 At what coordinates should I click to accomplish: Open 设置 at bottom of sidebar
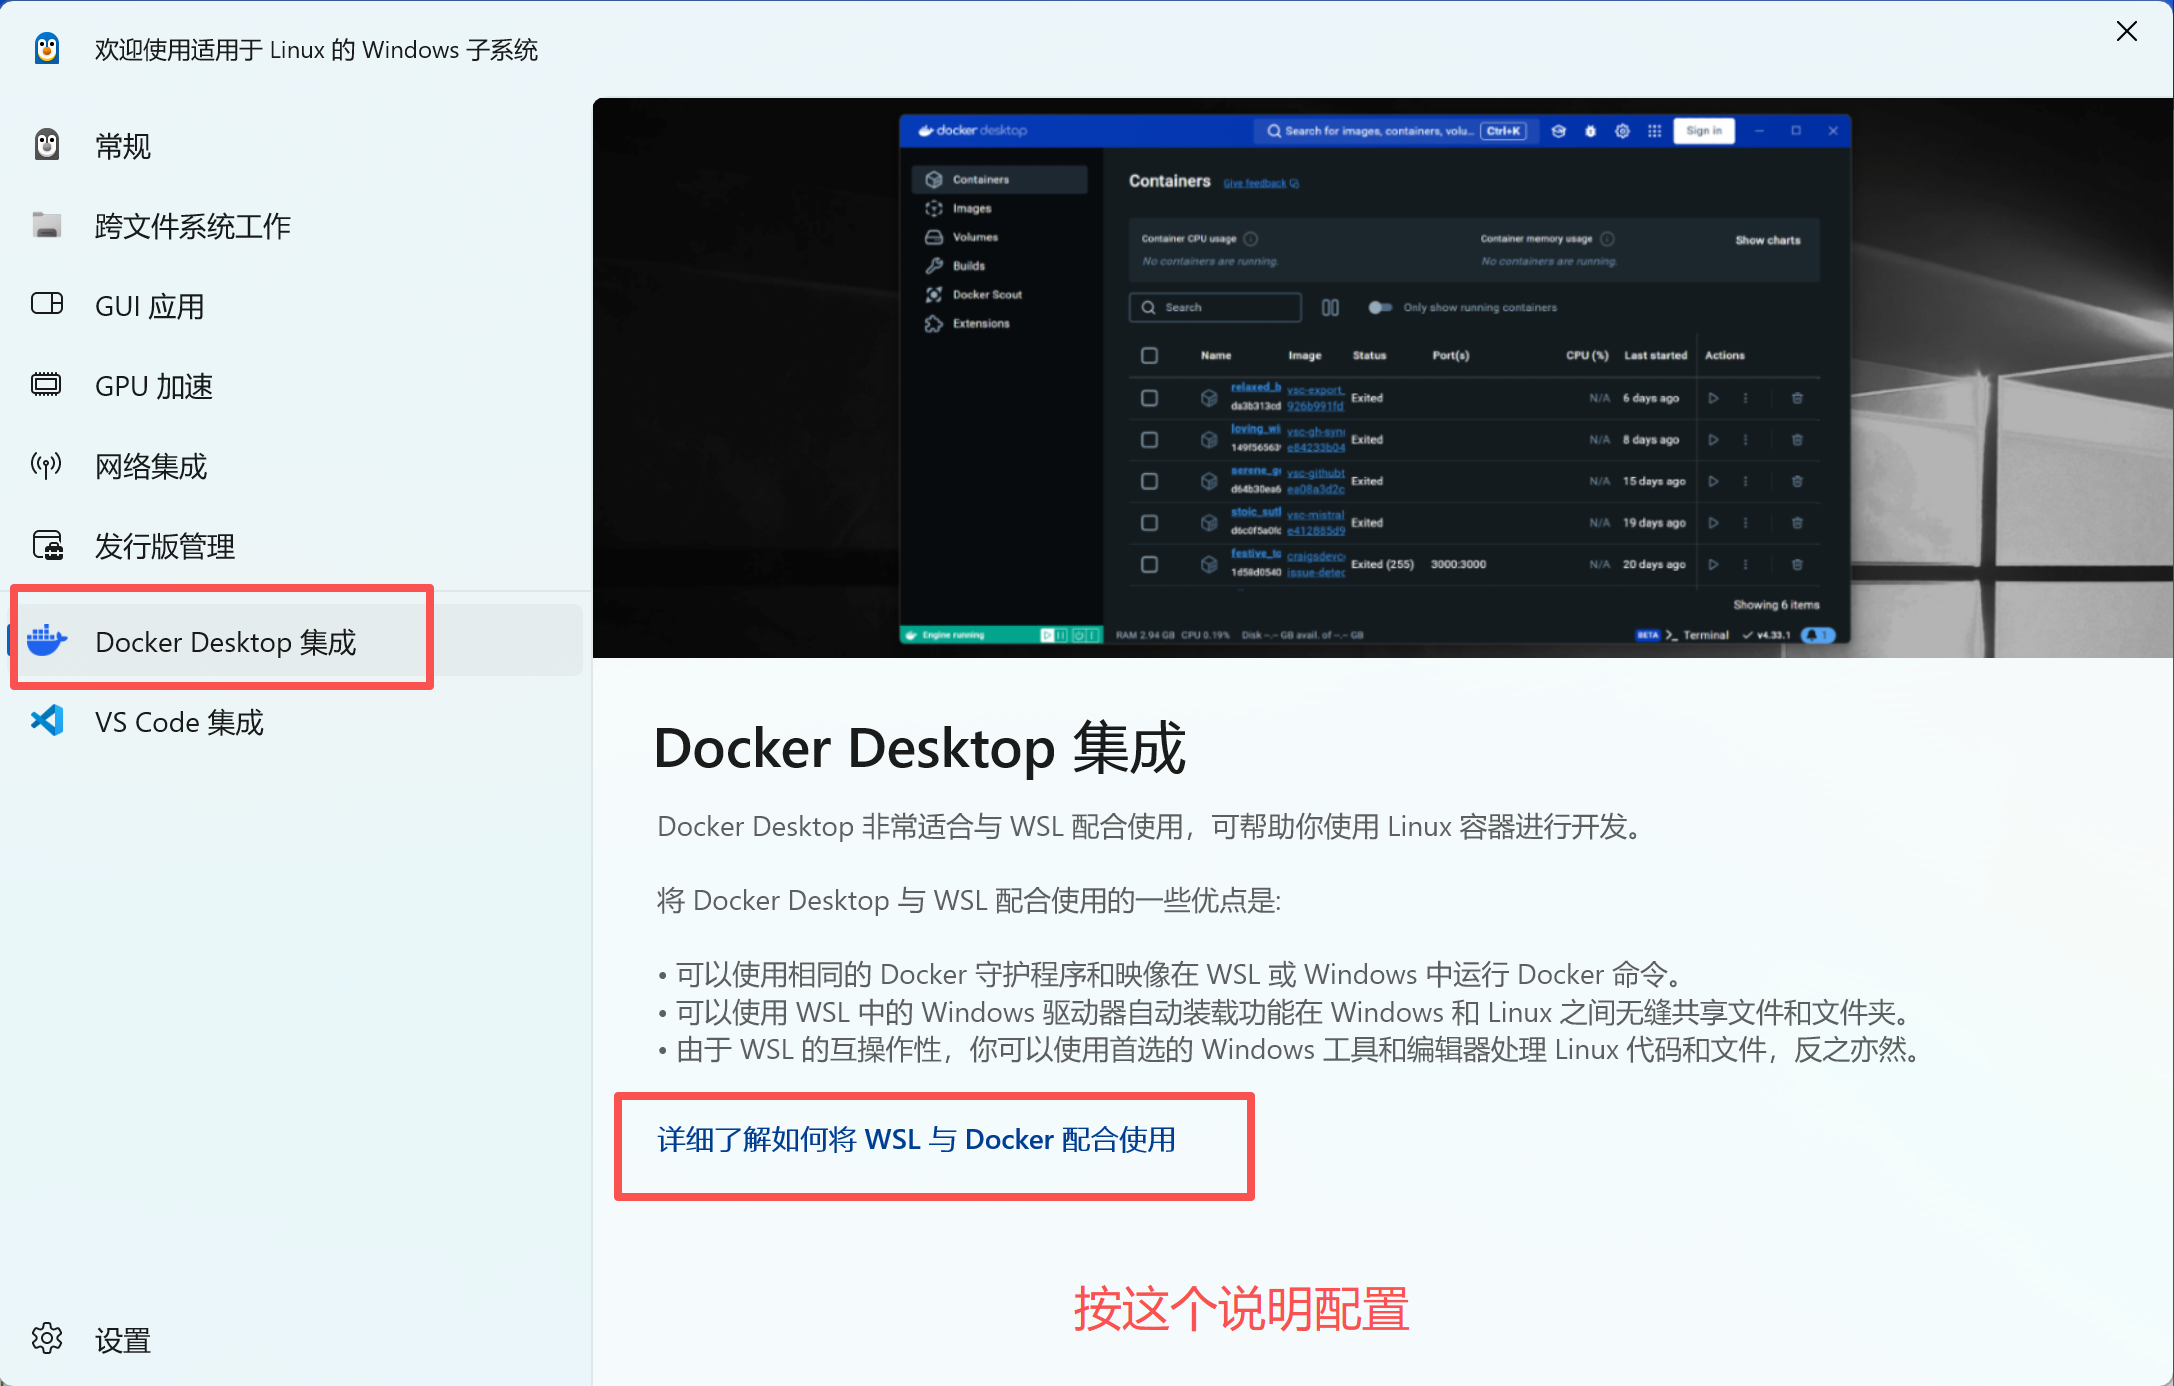(x=123, y=1340)
